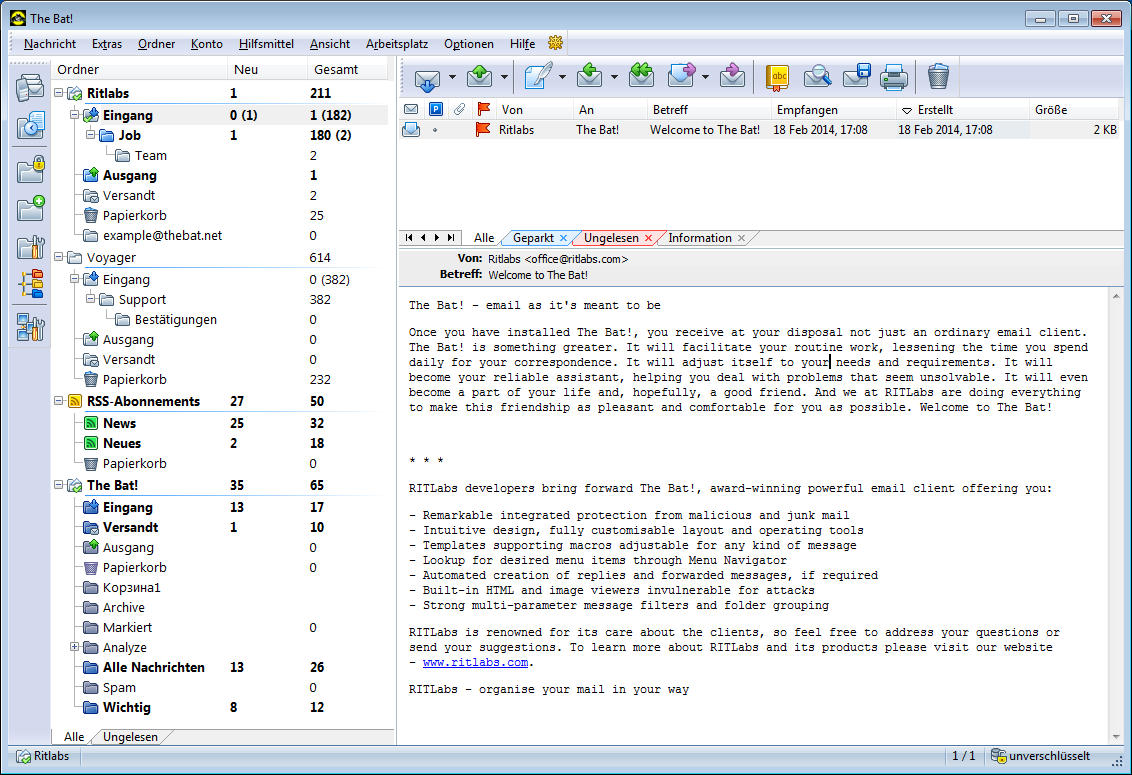
Task: Click the sorting office folder tree icon
Action: (31, 284)
